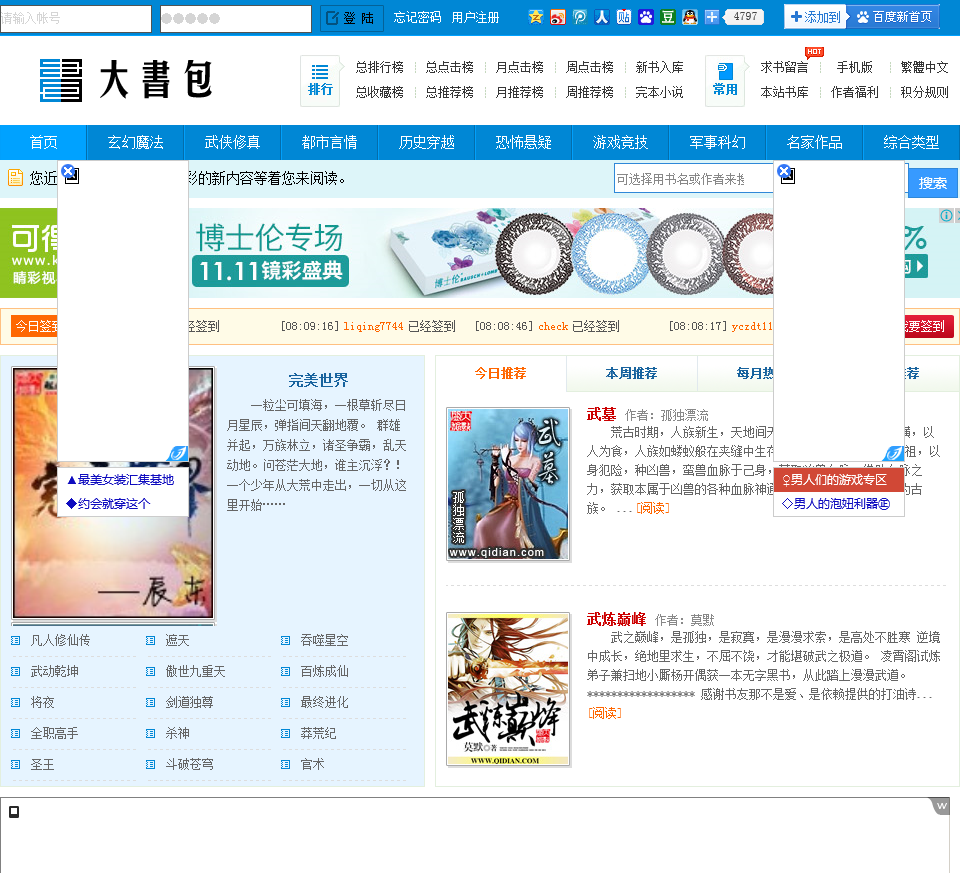Open 武墓 book title link

(601, 414)
